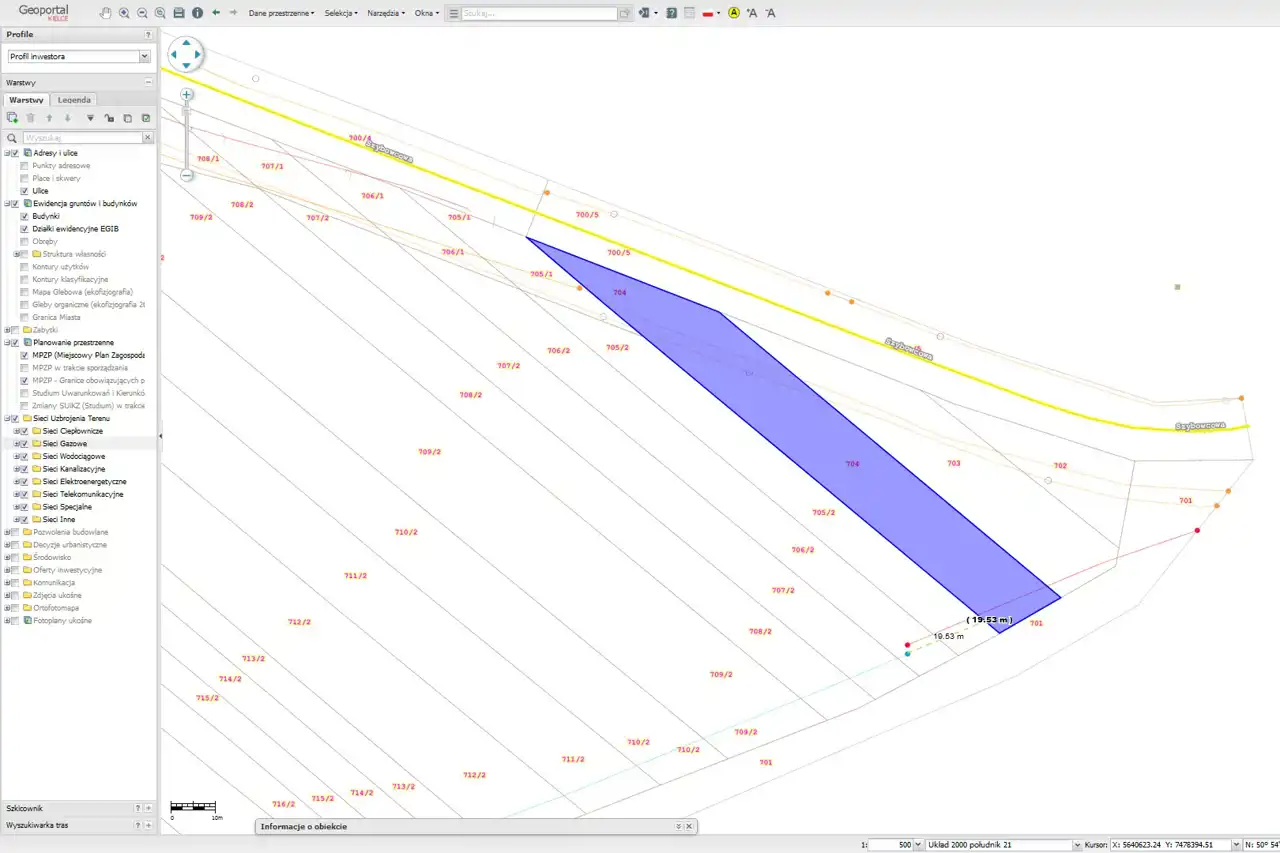Screen dimensions: 1280x853
Task: Click the print map icon
Action: pos(179,13)
